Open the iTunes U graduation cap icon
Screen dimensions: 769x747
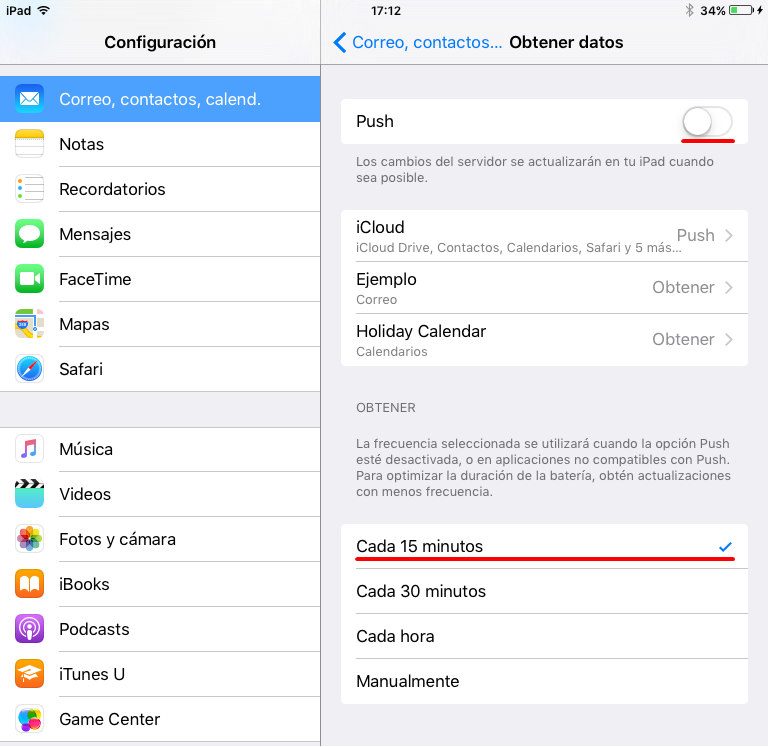click(29, 674)
